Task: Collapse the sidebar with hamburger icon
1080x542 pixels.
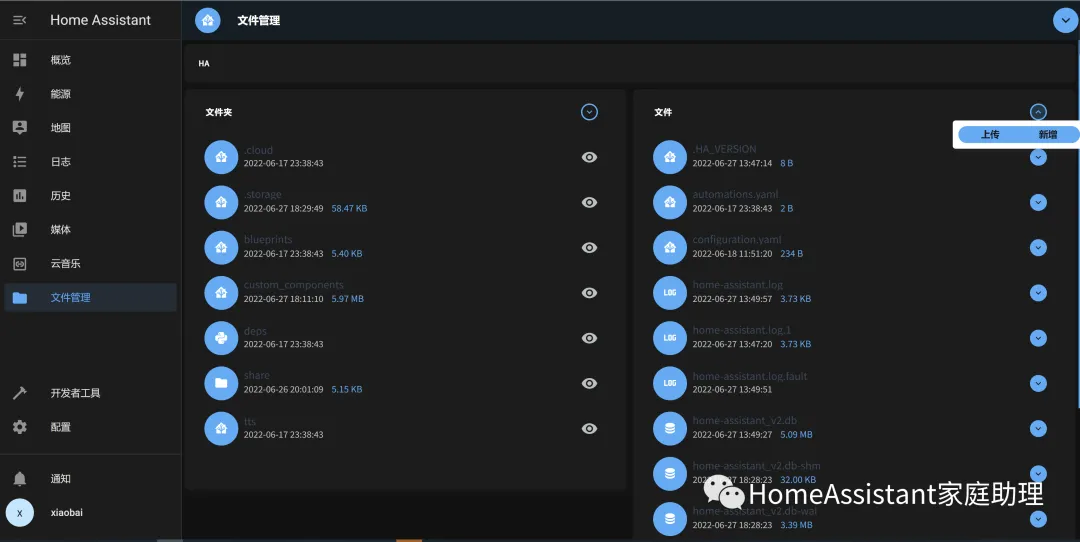Action: point(20,20)
